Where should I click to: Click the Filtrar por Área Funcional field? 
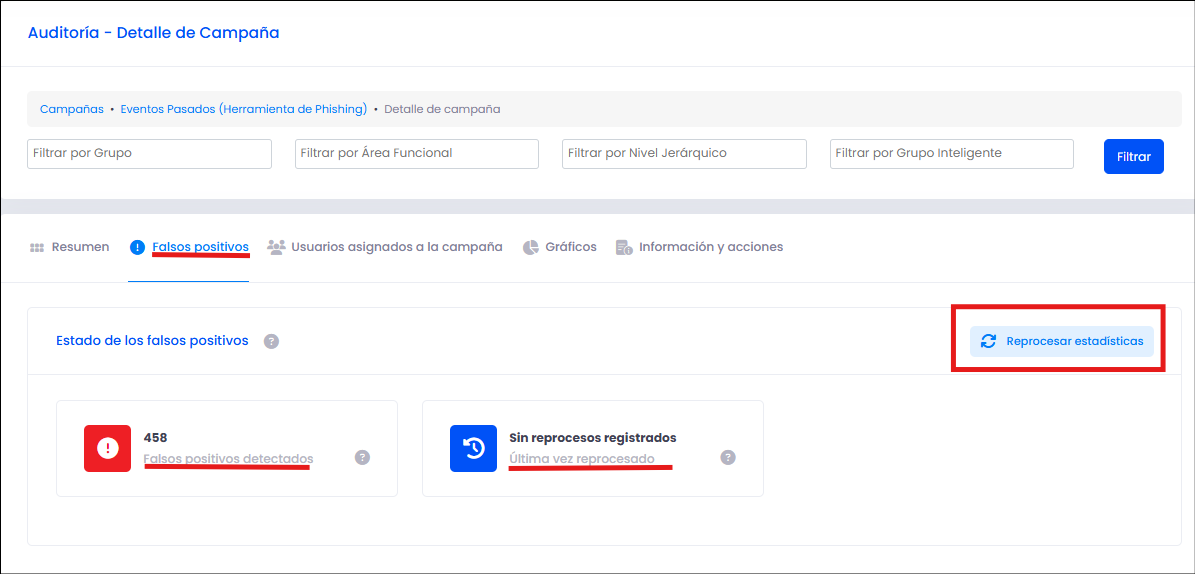coord(417,153)
